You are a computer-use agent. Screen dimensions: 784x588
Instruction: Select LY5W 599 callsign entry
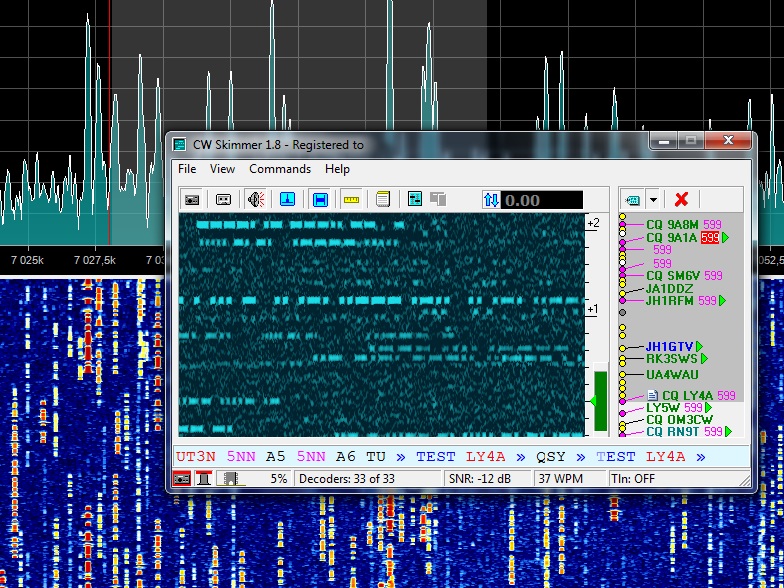(674, 408)
